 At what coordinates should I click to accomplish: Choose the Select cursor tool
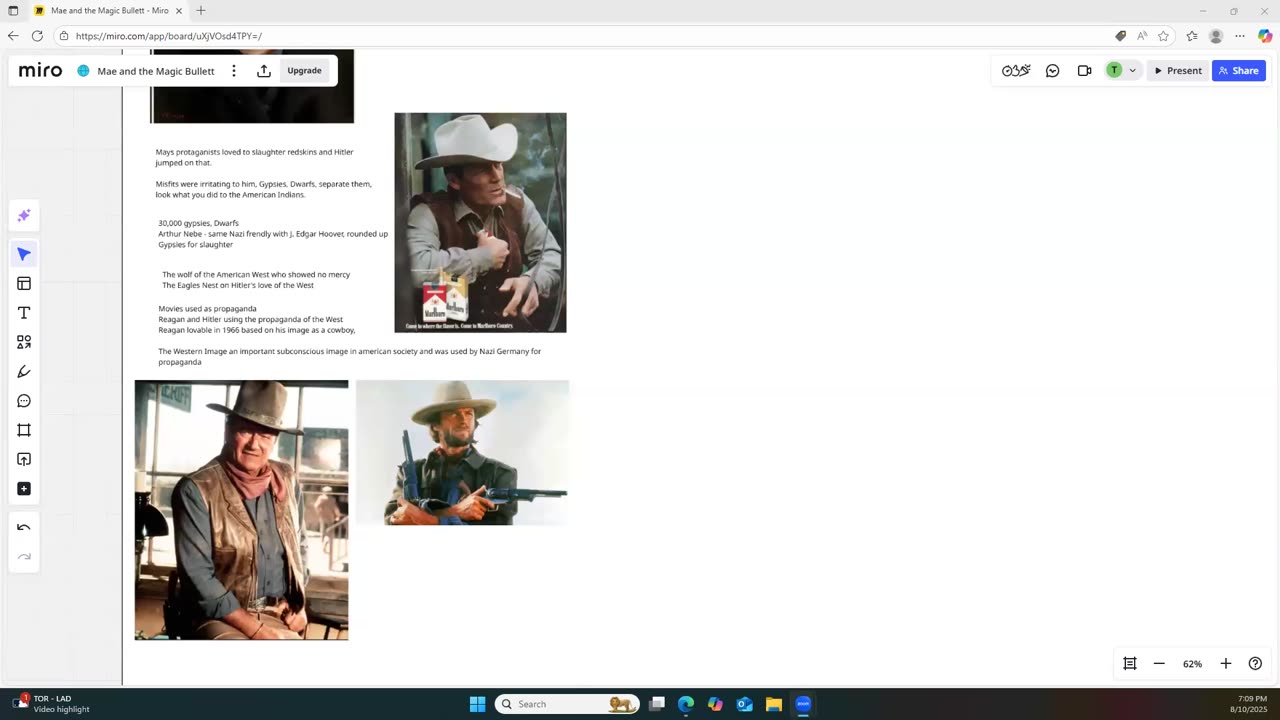click(x=24, y=254)
